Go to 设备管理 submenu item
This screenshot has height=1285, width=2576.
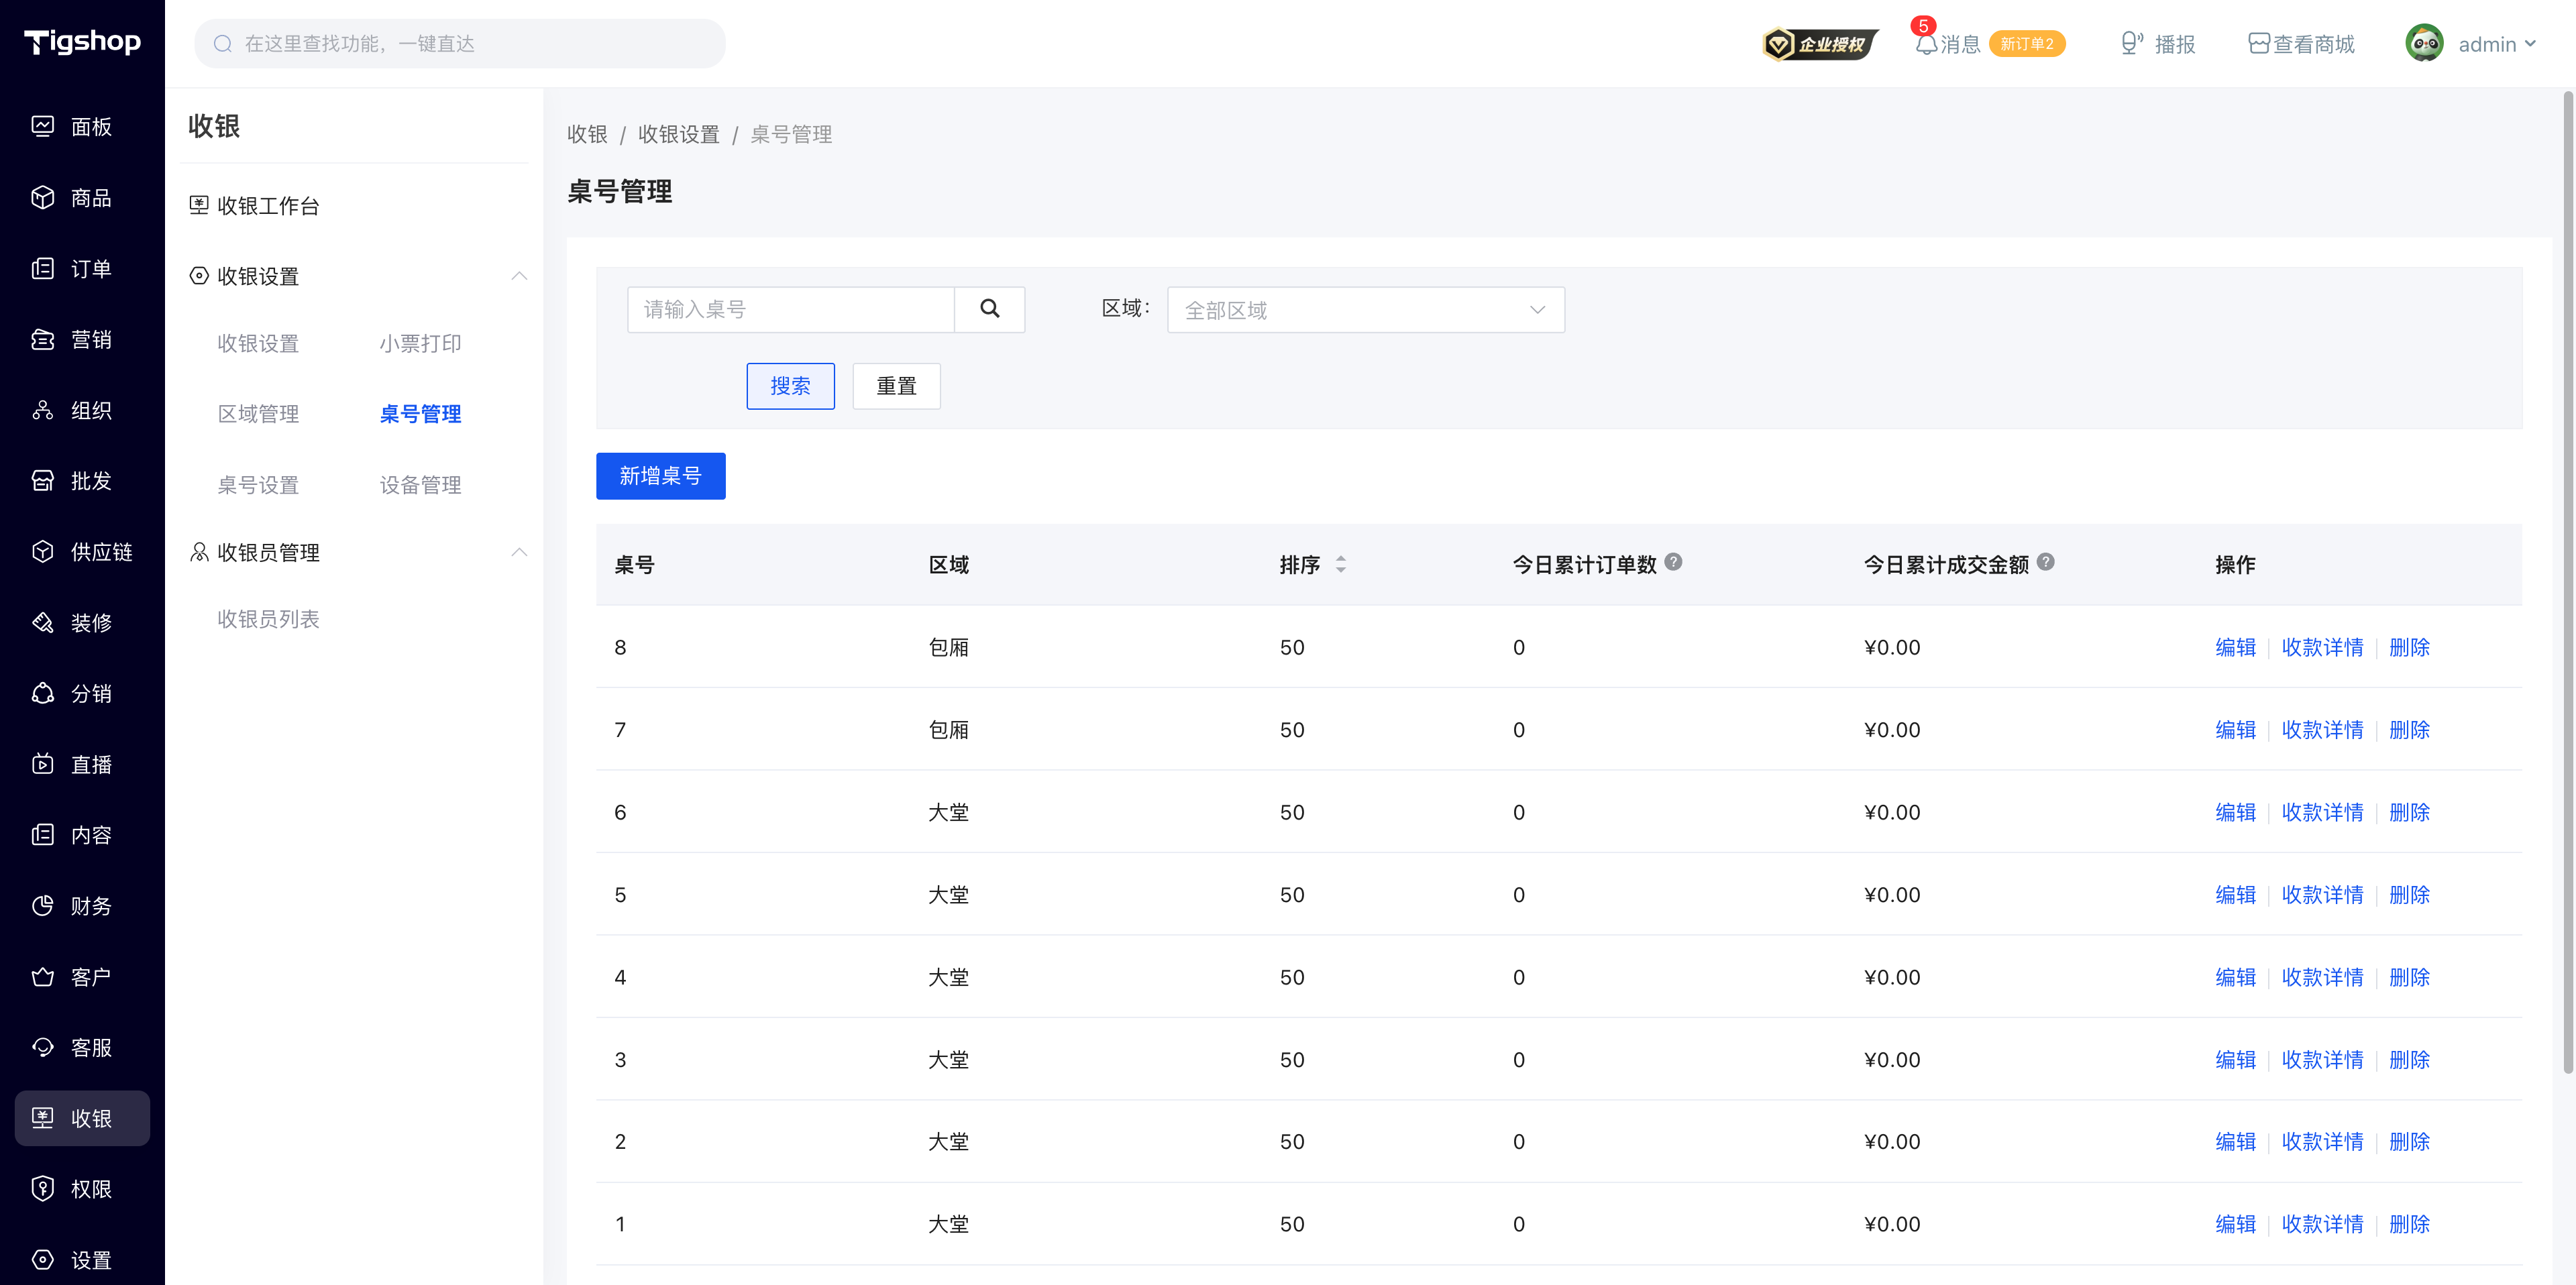(420, 485)
